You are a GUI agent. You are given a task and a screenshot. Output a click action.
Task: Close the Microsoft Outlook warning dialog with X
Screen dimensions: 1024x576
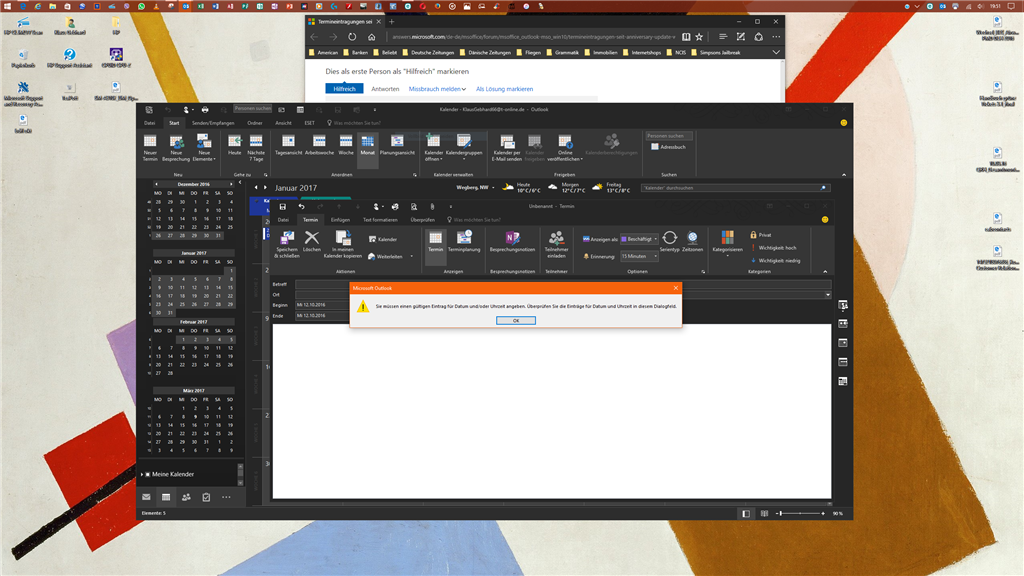675,288
